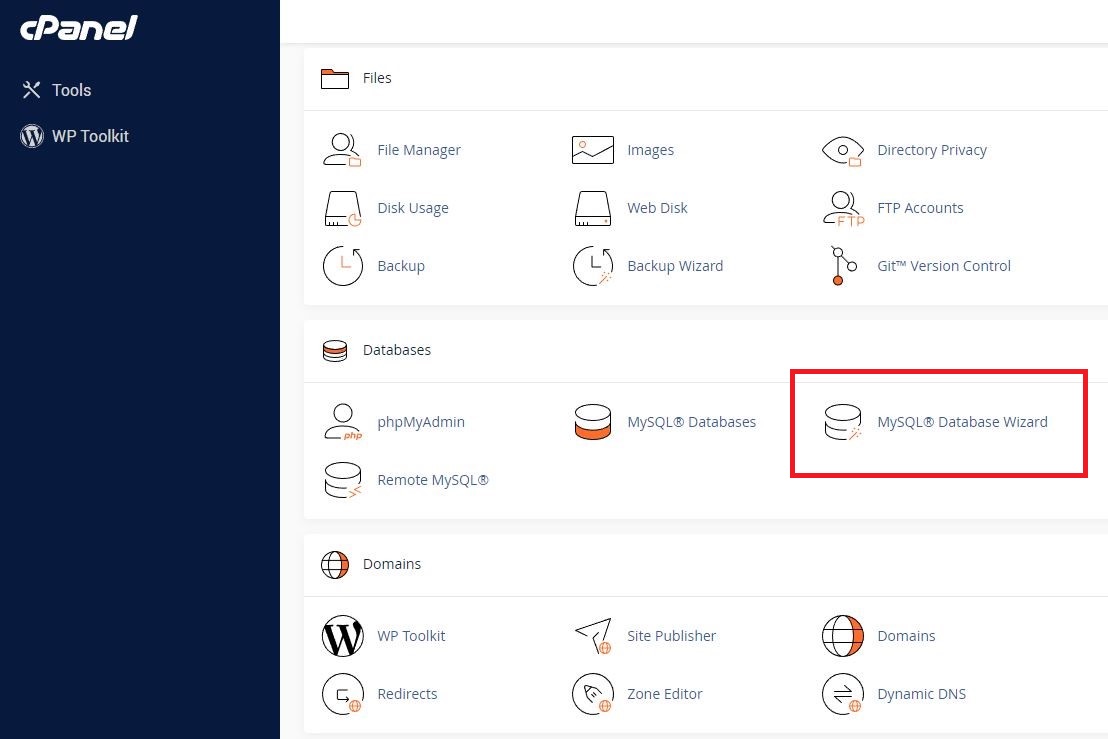This screenshot has width=1108, height=739.
Task: Click the Backup Wizard icon
Action: [x=593, y=266]
